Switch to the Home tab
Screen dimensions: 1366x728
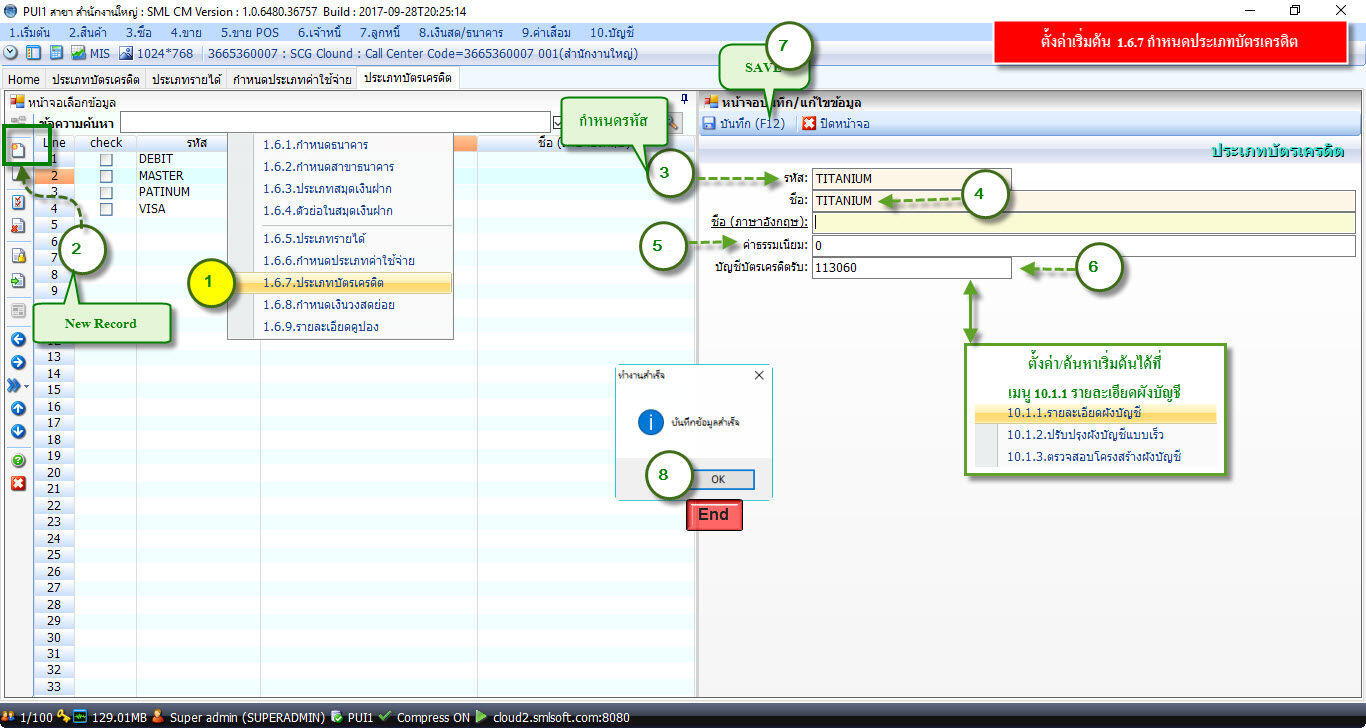coord(24,79)
